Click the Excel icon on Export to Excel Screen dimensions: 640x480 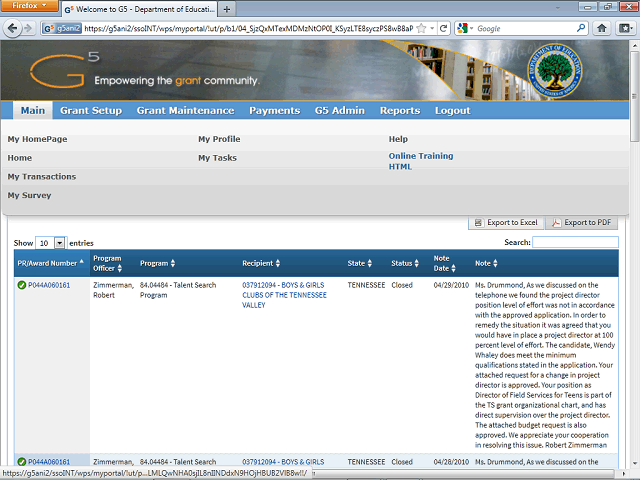[x=478, y=223]
